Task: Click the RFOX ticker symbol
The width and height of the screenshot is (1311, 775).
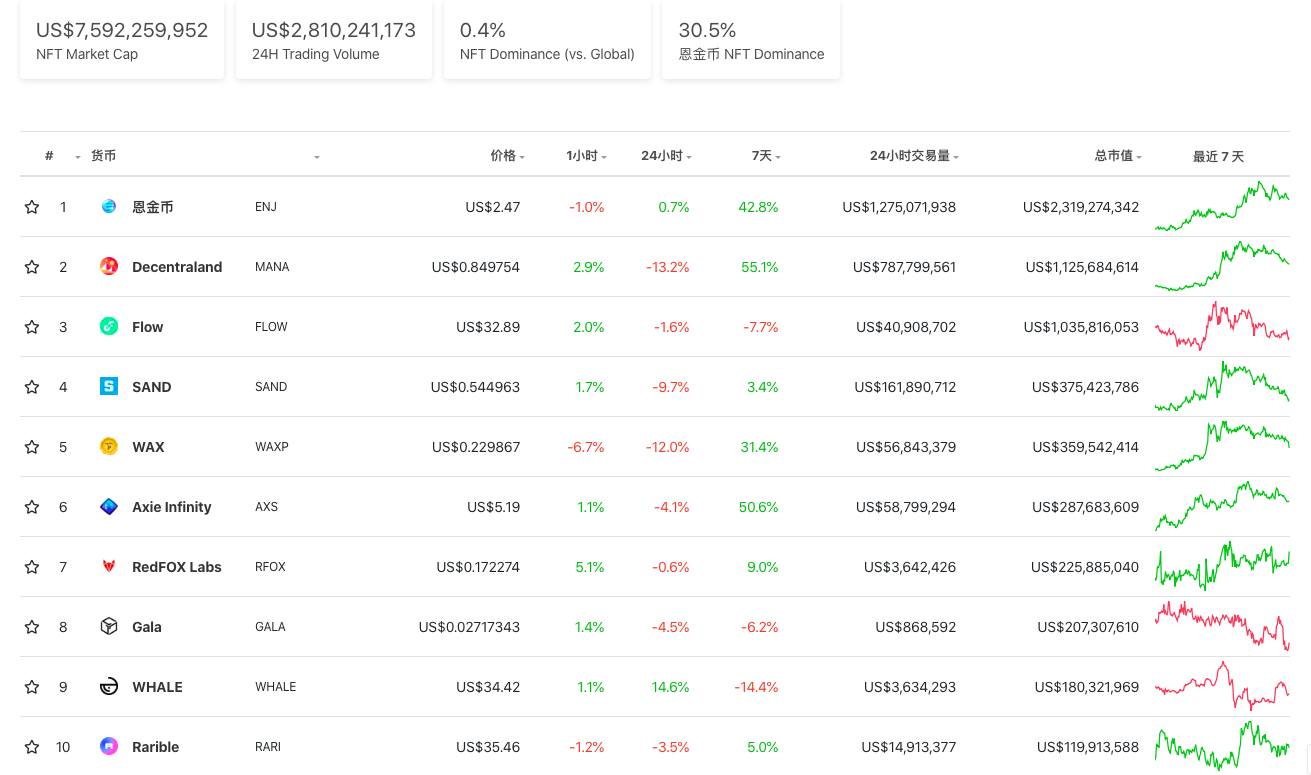Action: pos(270,567)
